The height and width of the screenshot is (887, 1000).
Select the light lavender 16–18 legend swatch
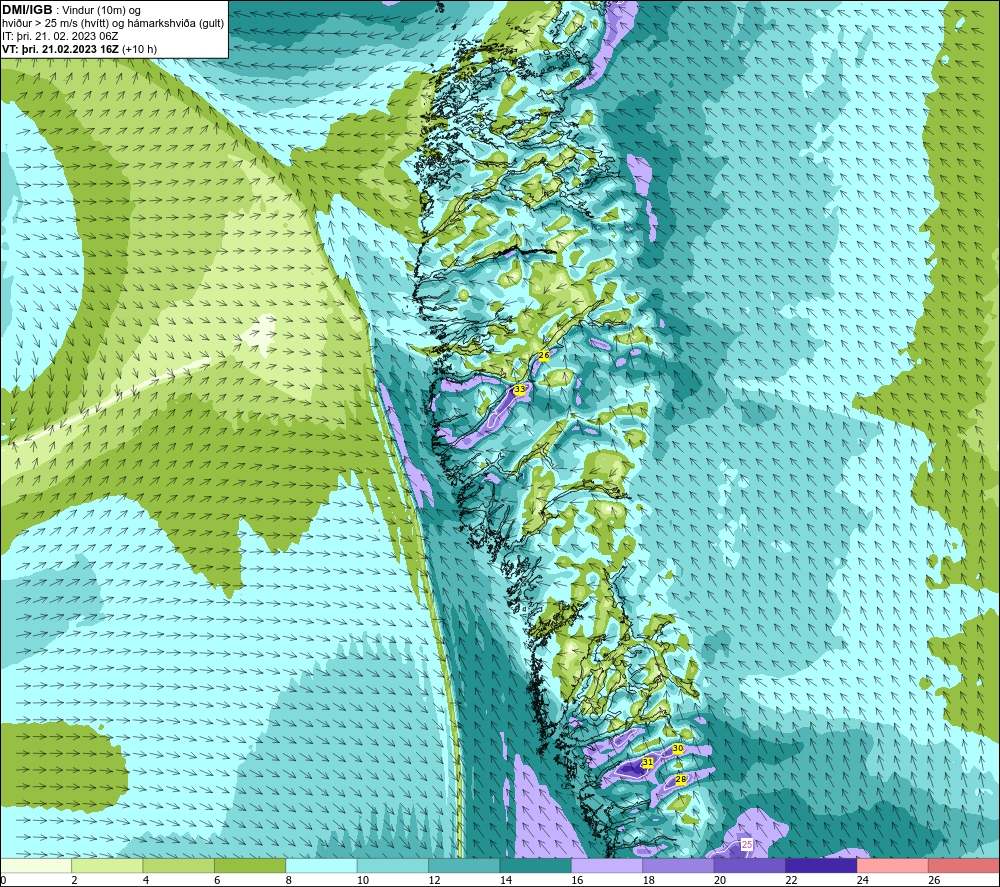coord(607,865)
